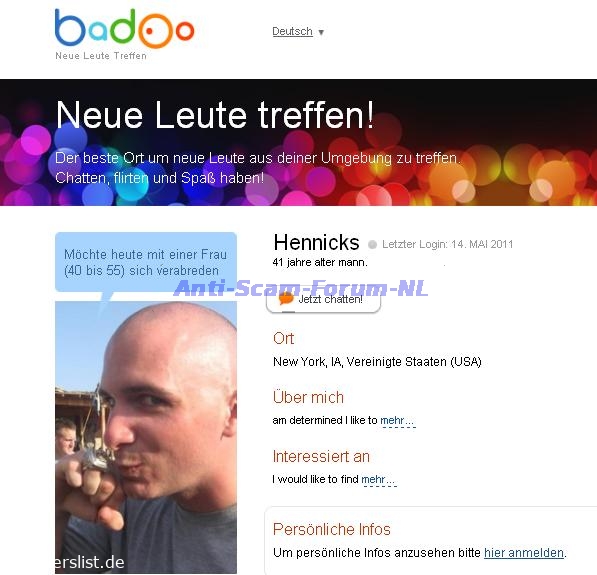This screenshot has height=575, width=597.
Task: Click the Letzter Login date text
Action: coord(448,244)
